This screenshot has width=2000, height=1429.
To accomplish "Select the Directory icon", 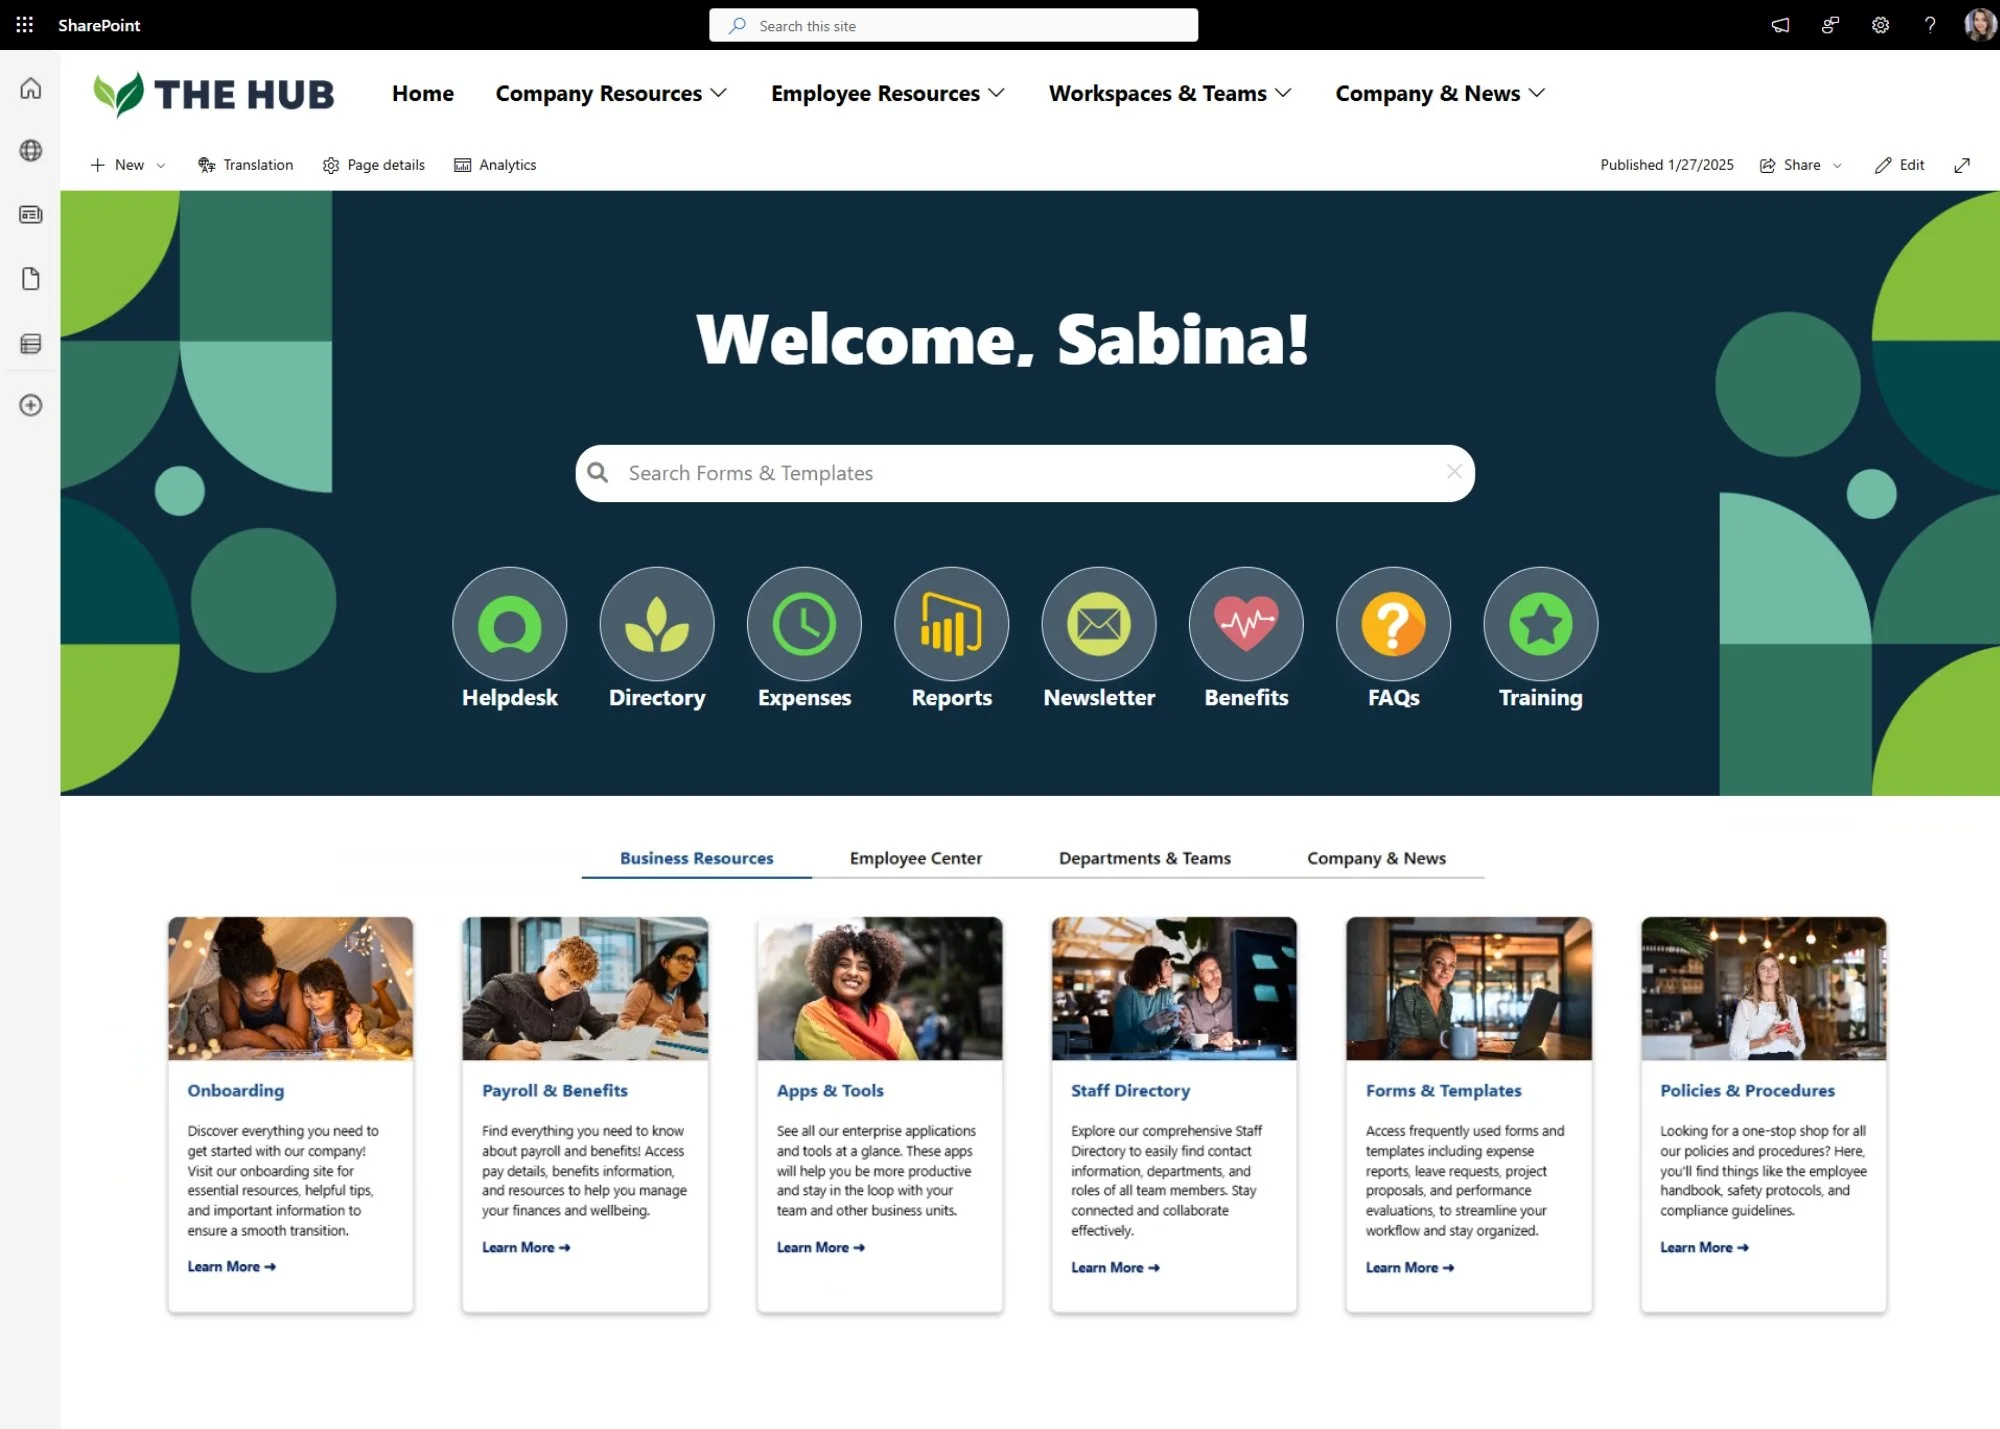I will click(x=656, y=623).
